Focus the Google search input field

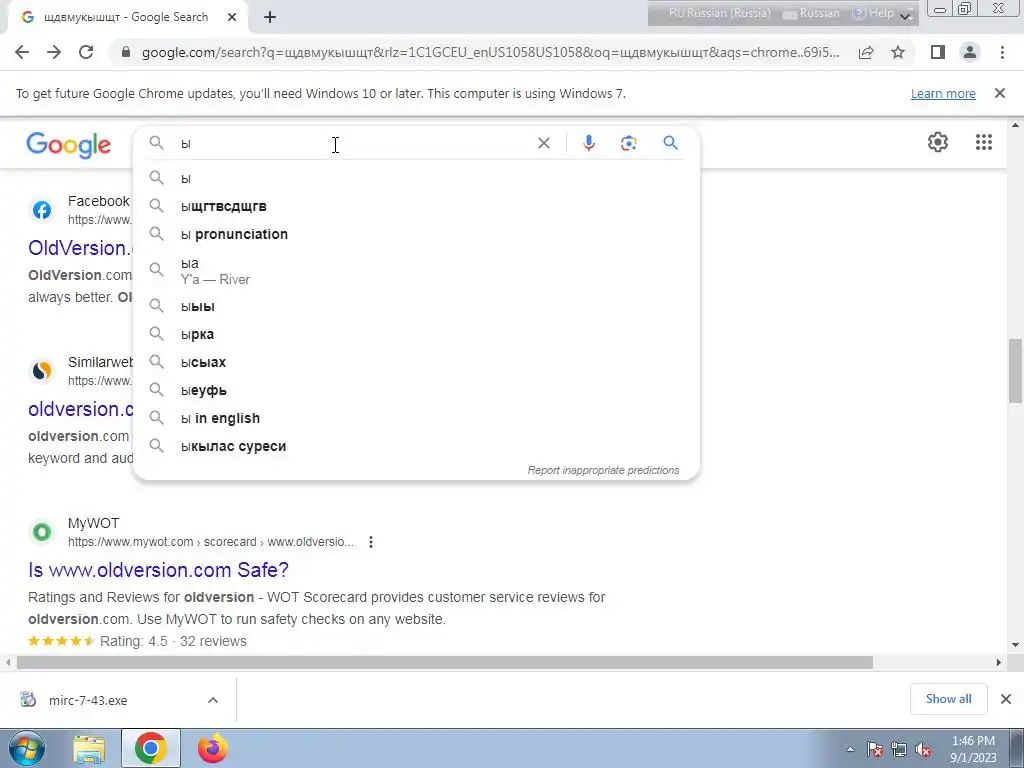click(353, 143)
